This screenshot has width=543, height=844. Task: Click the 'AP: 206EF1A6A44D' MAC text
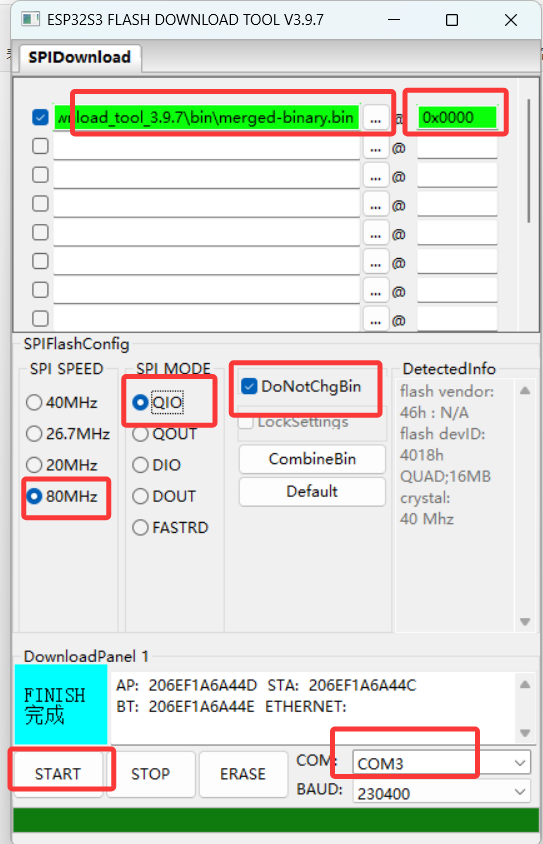pos(186,685)
